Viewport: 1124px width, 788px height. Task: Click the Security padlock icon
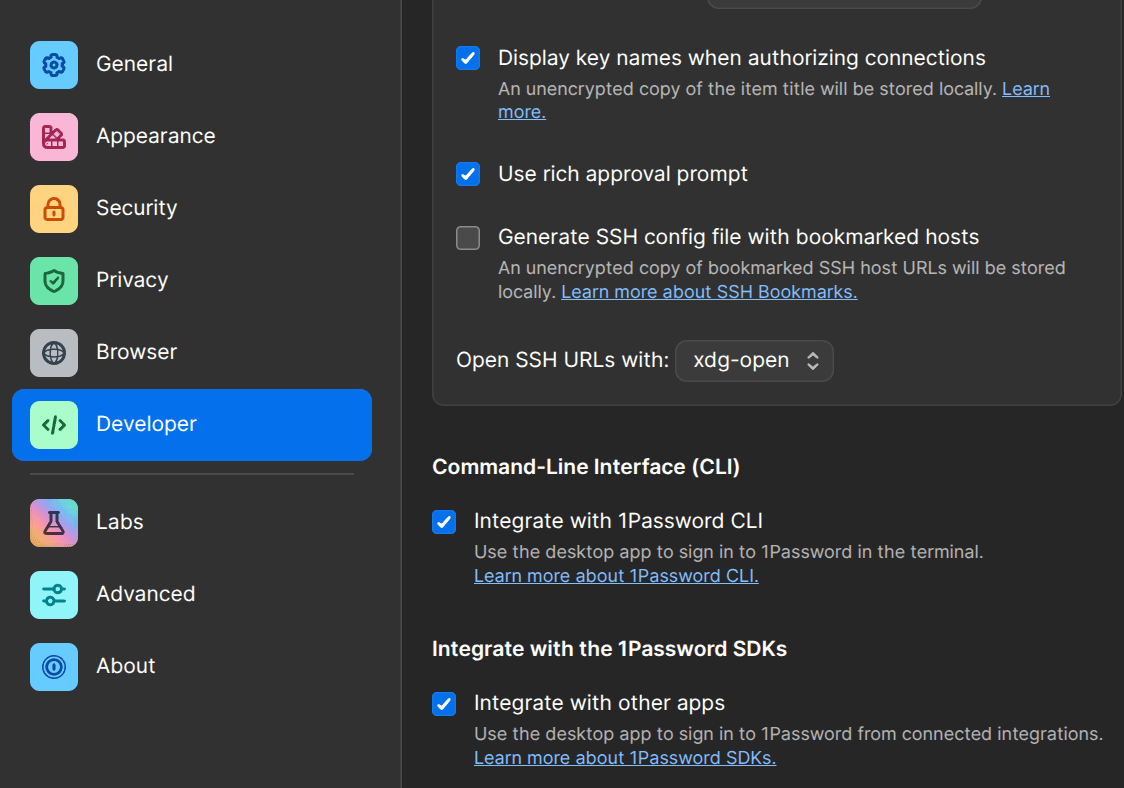pos(54,209)
